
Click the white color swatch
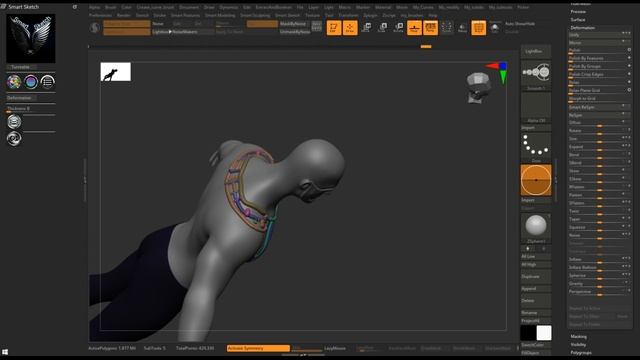544,333
